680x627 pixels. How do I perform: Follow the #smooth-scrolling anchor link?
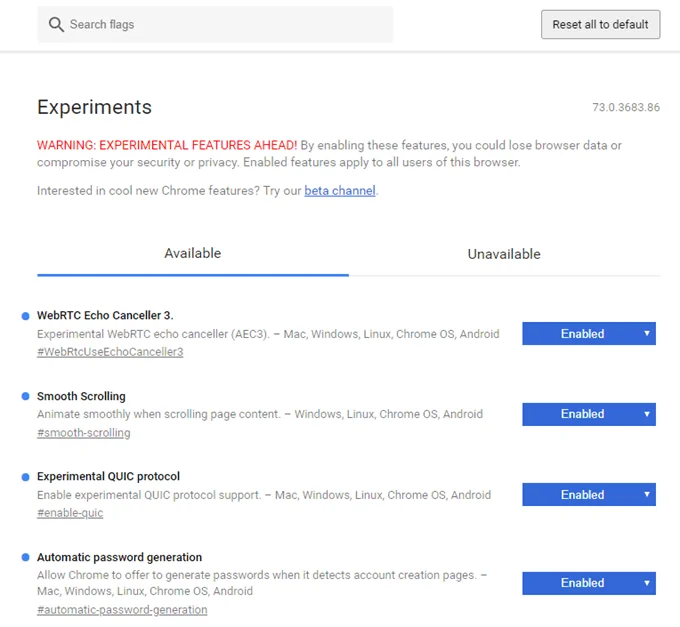(x=84, y=433)
